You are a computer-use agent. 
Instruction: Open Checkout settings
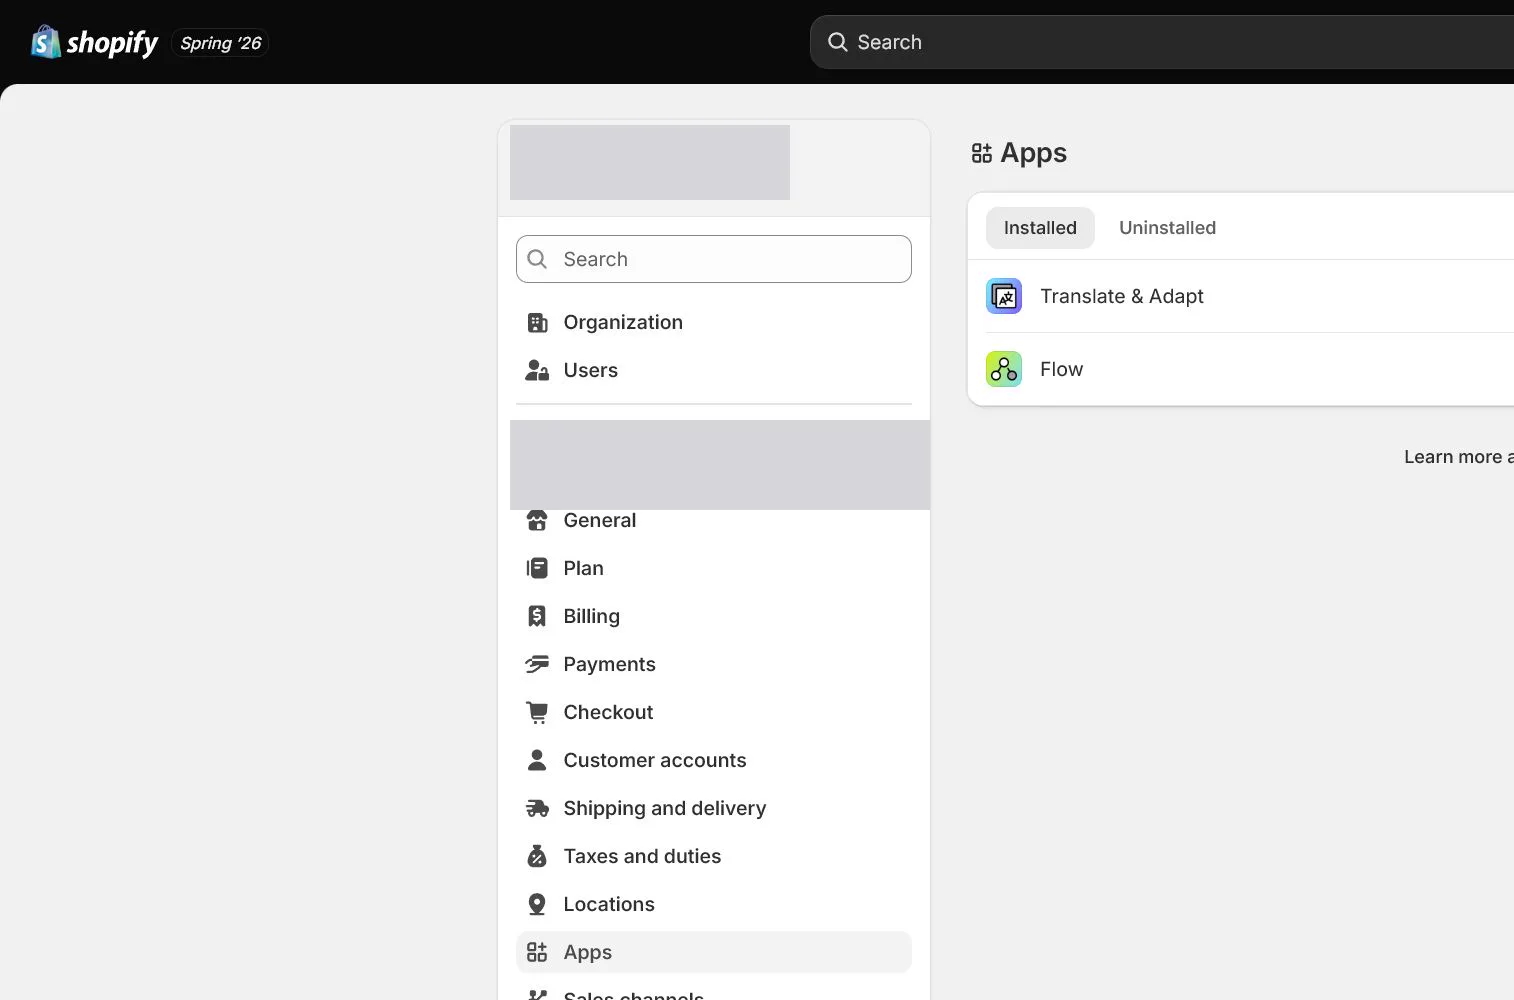[x=714, y=712]
